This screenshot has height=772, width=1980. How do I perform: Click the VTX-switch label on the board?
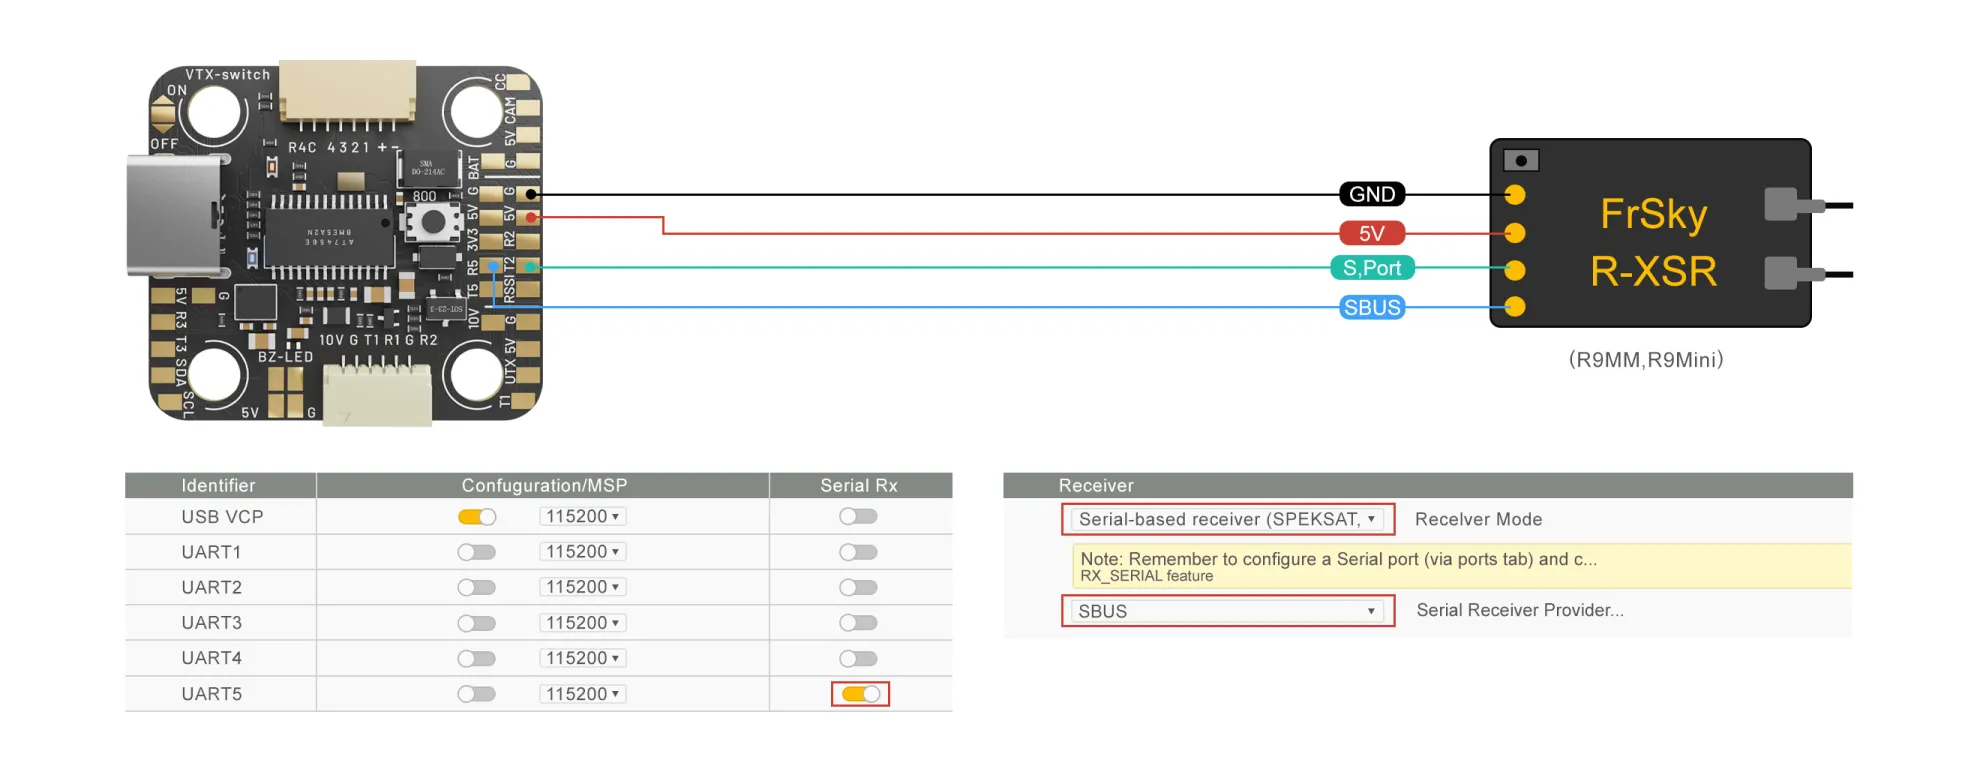[228, 75]
